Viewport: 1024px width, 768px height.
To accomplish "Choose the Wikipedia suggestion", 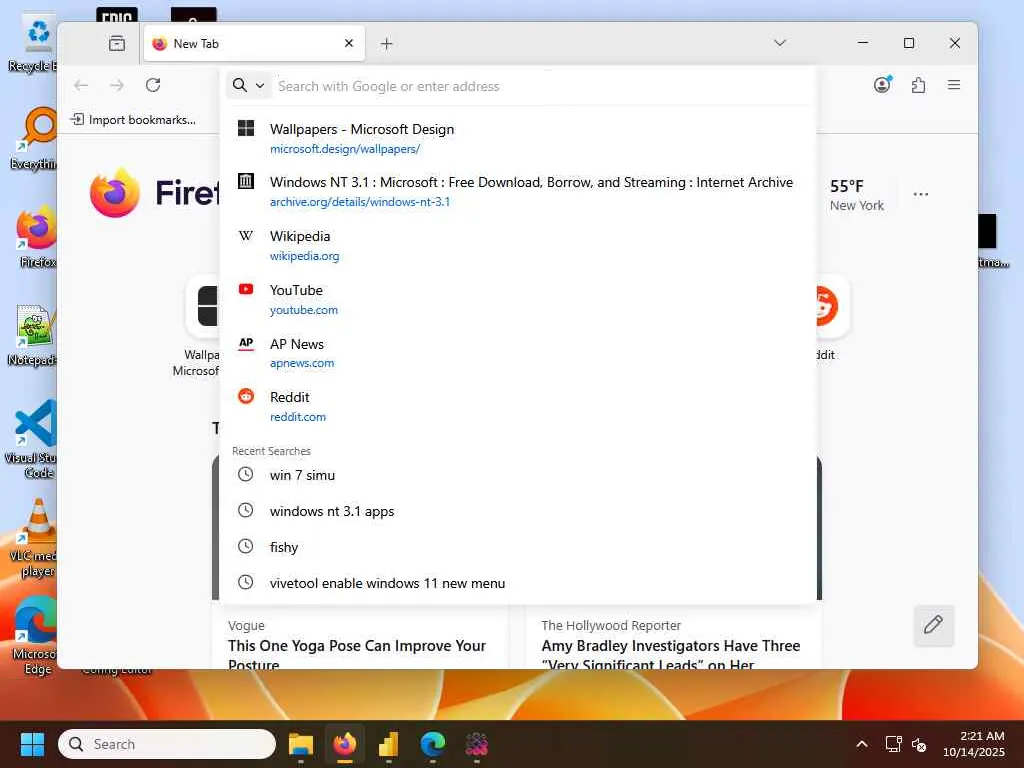I will coord(518,246).
